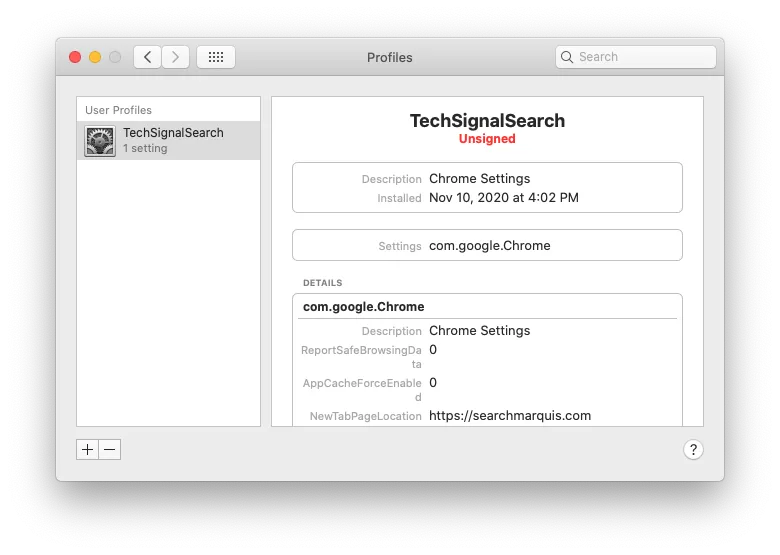Close the Profiles window
The height and width of the screenshot is (555, 780).
pyautogui.click(x=75, y=57)
